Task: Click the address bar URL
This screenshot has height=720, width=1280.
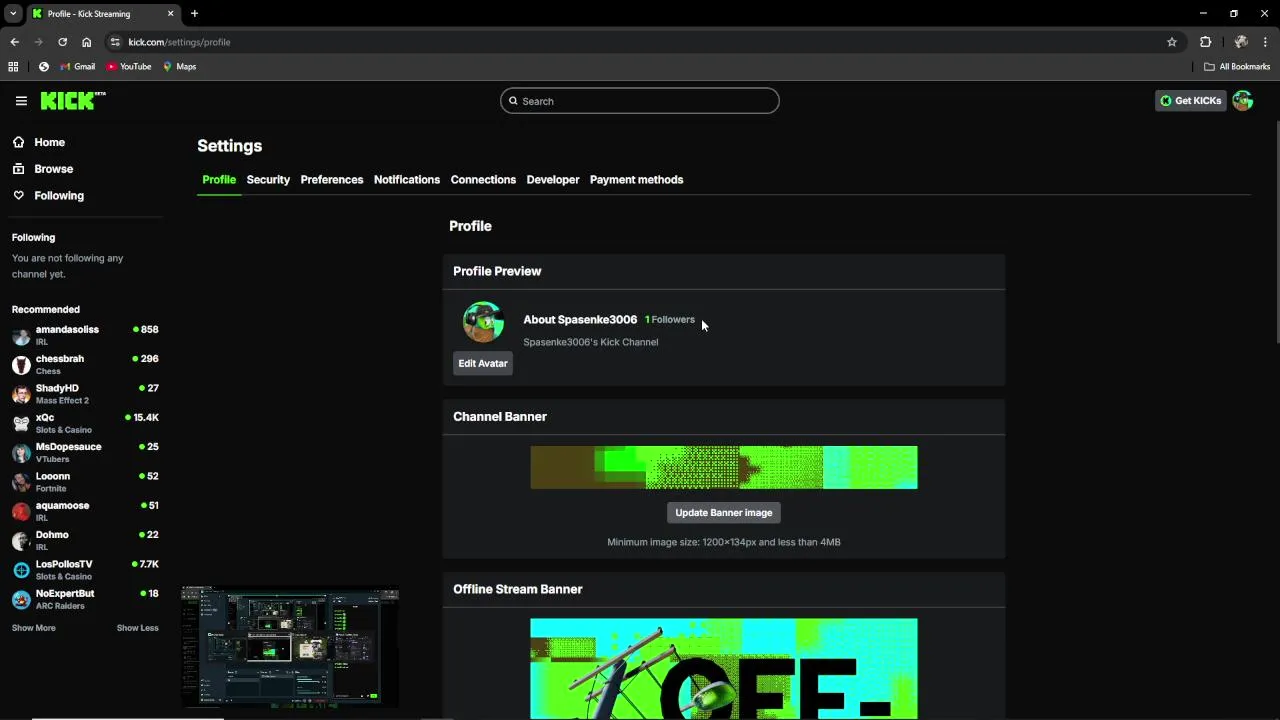Action: tap(180, 42)
